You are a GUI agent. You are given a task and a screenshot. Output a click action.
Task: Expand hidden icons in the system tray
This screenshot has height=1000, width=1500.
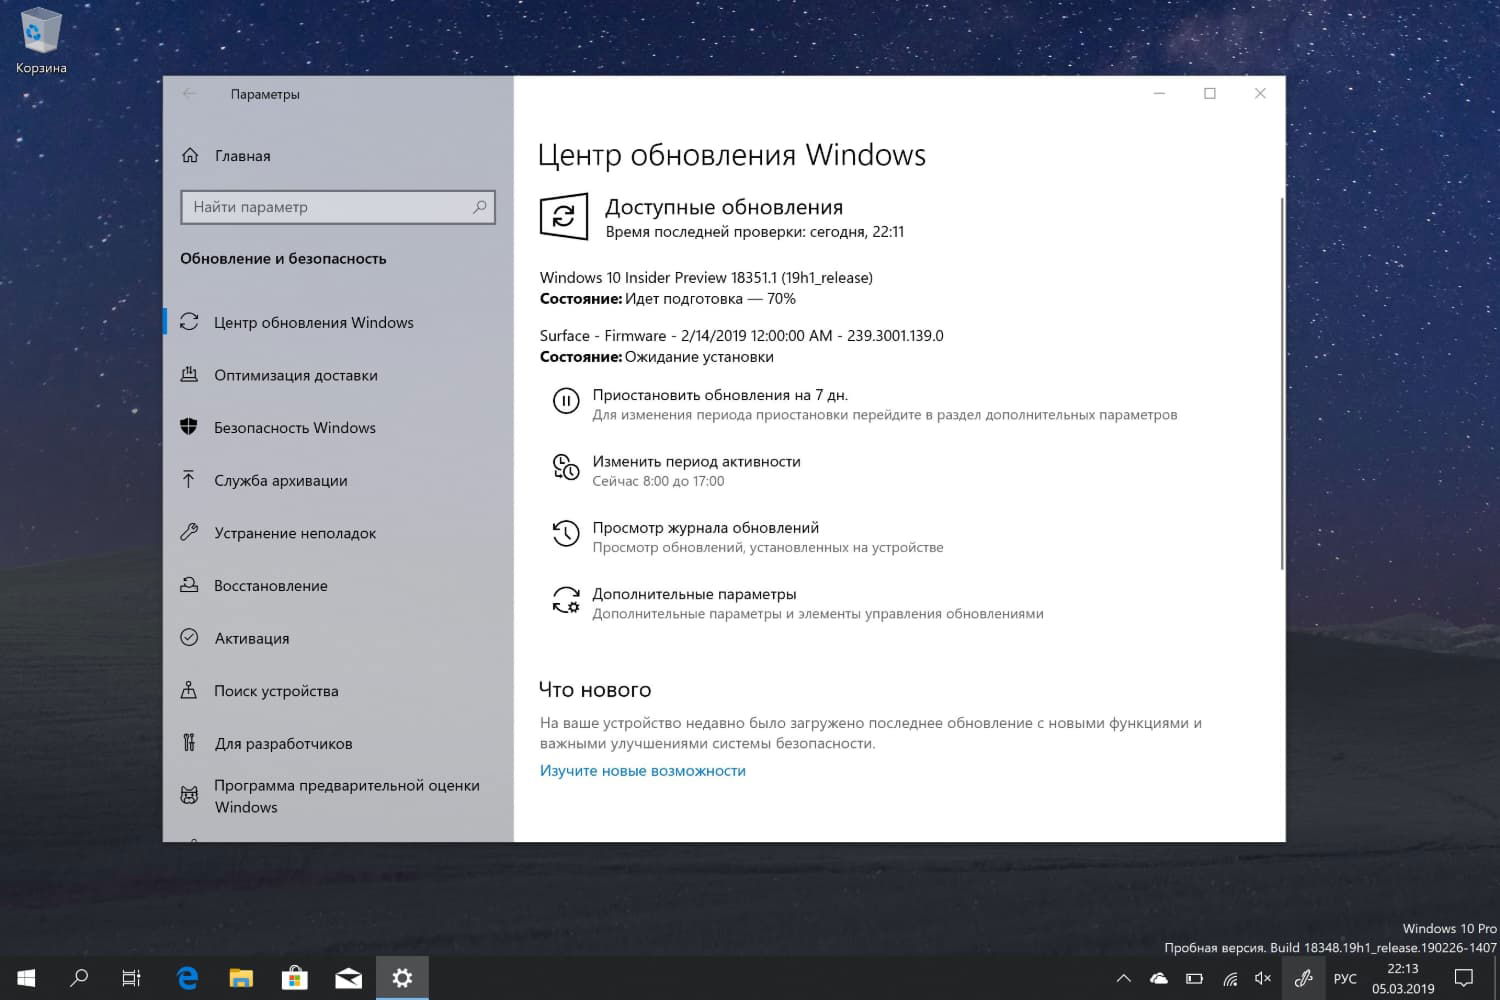[x=1123, y=978]
